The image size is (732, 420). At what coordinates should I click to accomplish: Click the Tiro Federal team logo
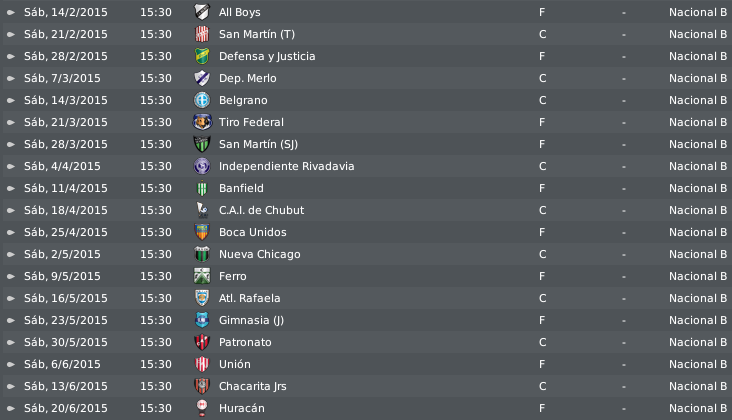coord(202,122)
